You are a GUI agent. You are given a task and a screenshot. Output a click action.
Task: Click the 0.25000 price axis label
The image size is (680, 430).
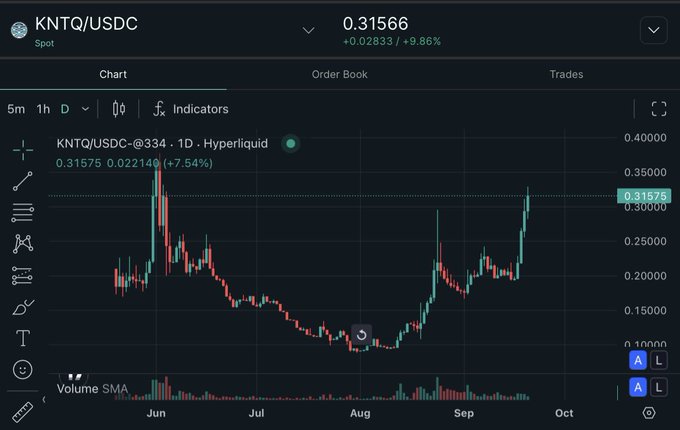645,241
